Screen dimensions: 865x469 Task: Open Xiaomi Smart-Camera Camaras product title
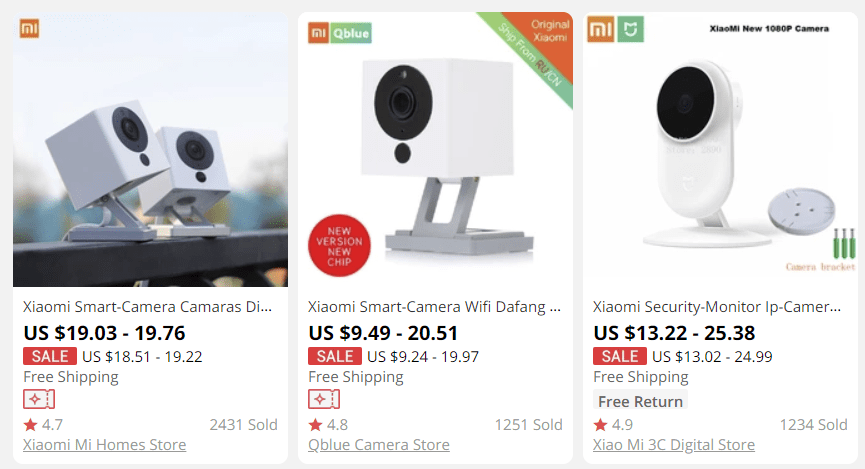147,307
